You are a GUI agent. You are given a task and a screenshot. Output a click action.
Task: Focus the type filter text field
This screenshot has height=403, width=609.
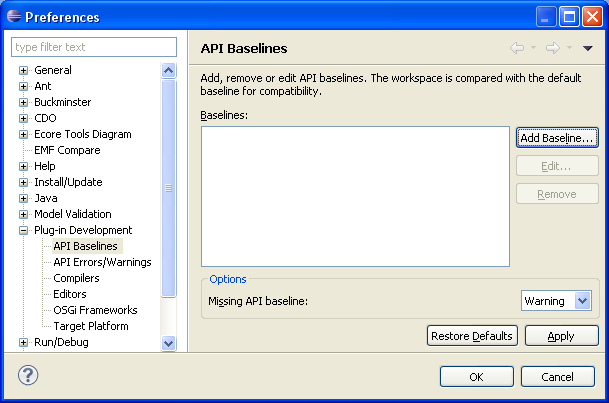click(94, 47)
